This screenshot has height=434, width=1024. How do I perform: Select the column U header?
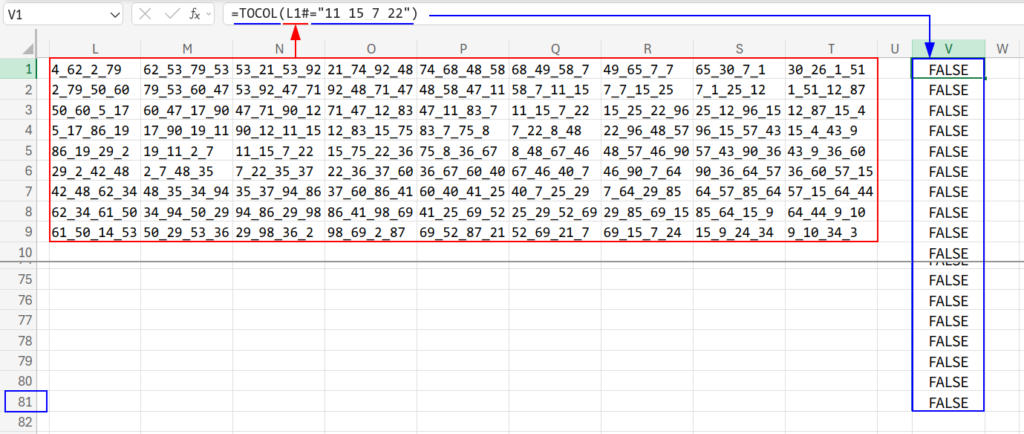[895, 47]
